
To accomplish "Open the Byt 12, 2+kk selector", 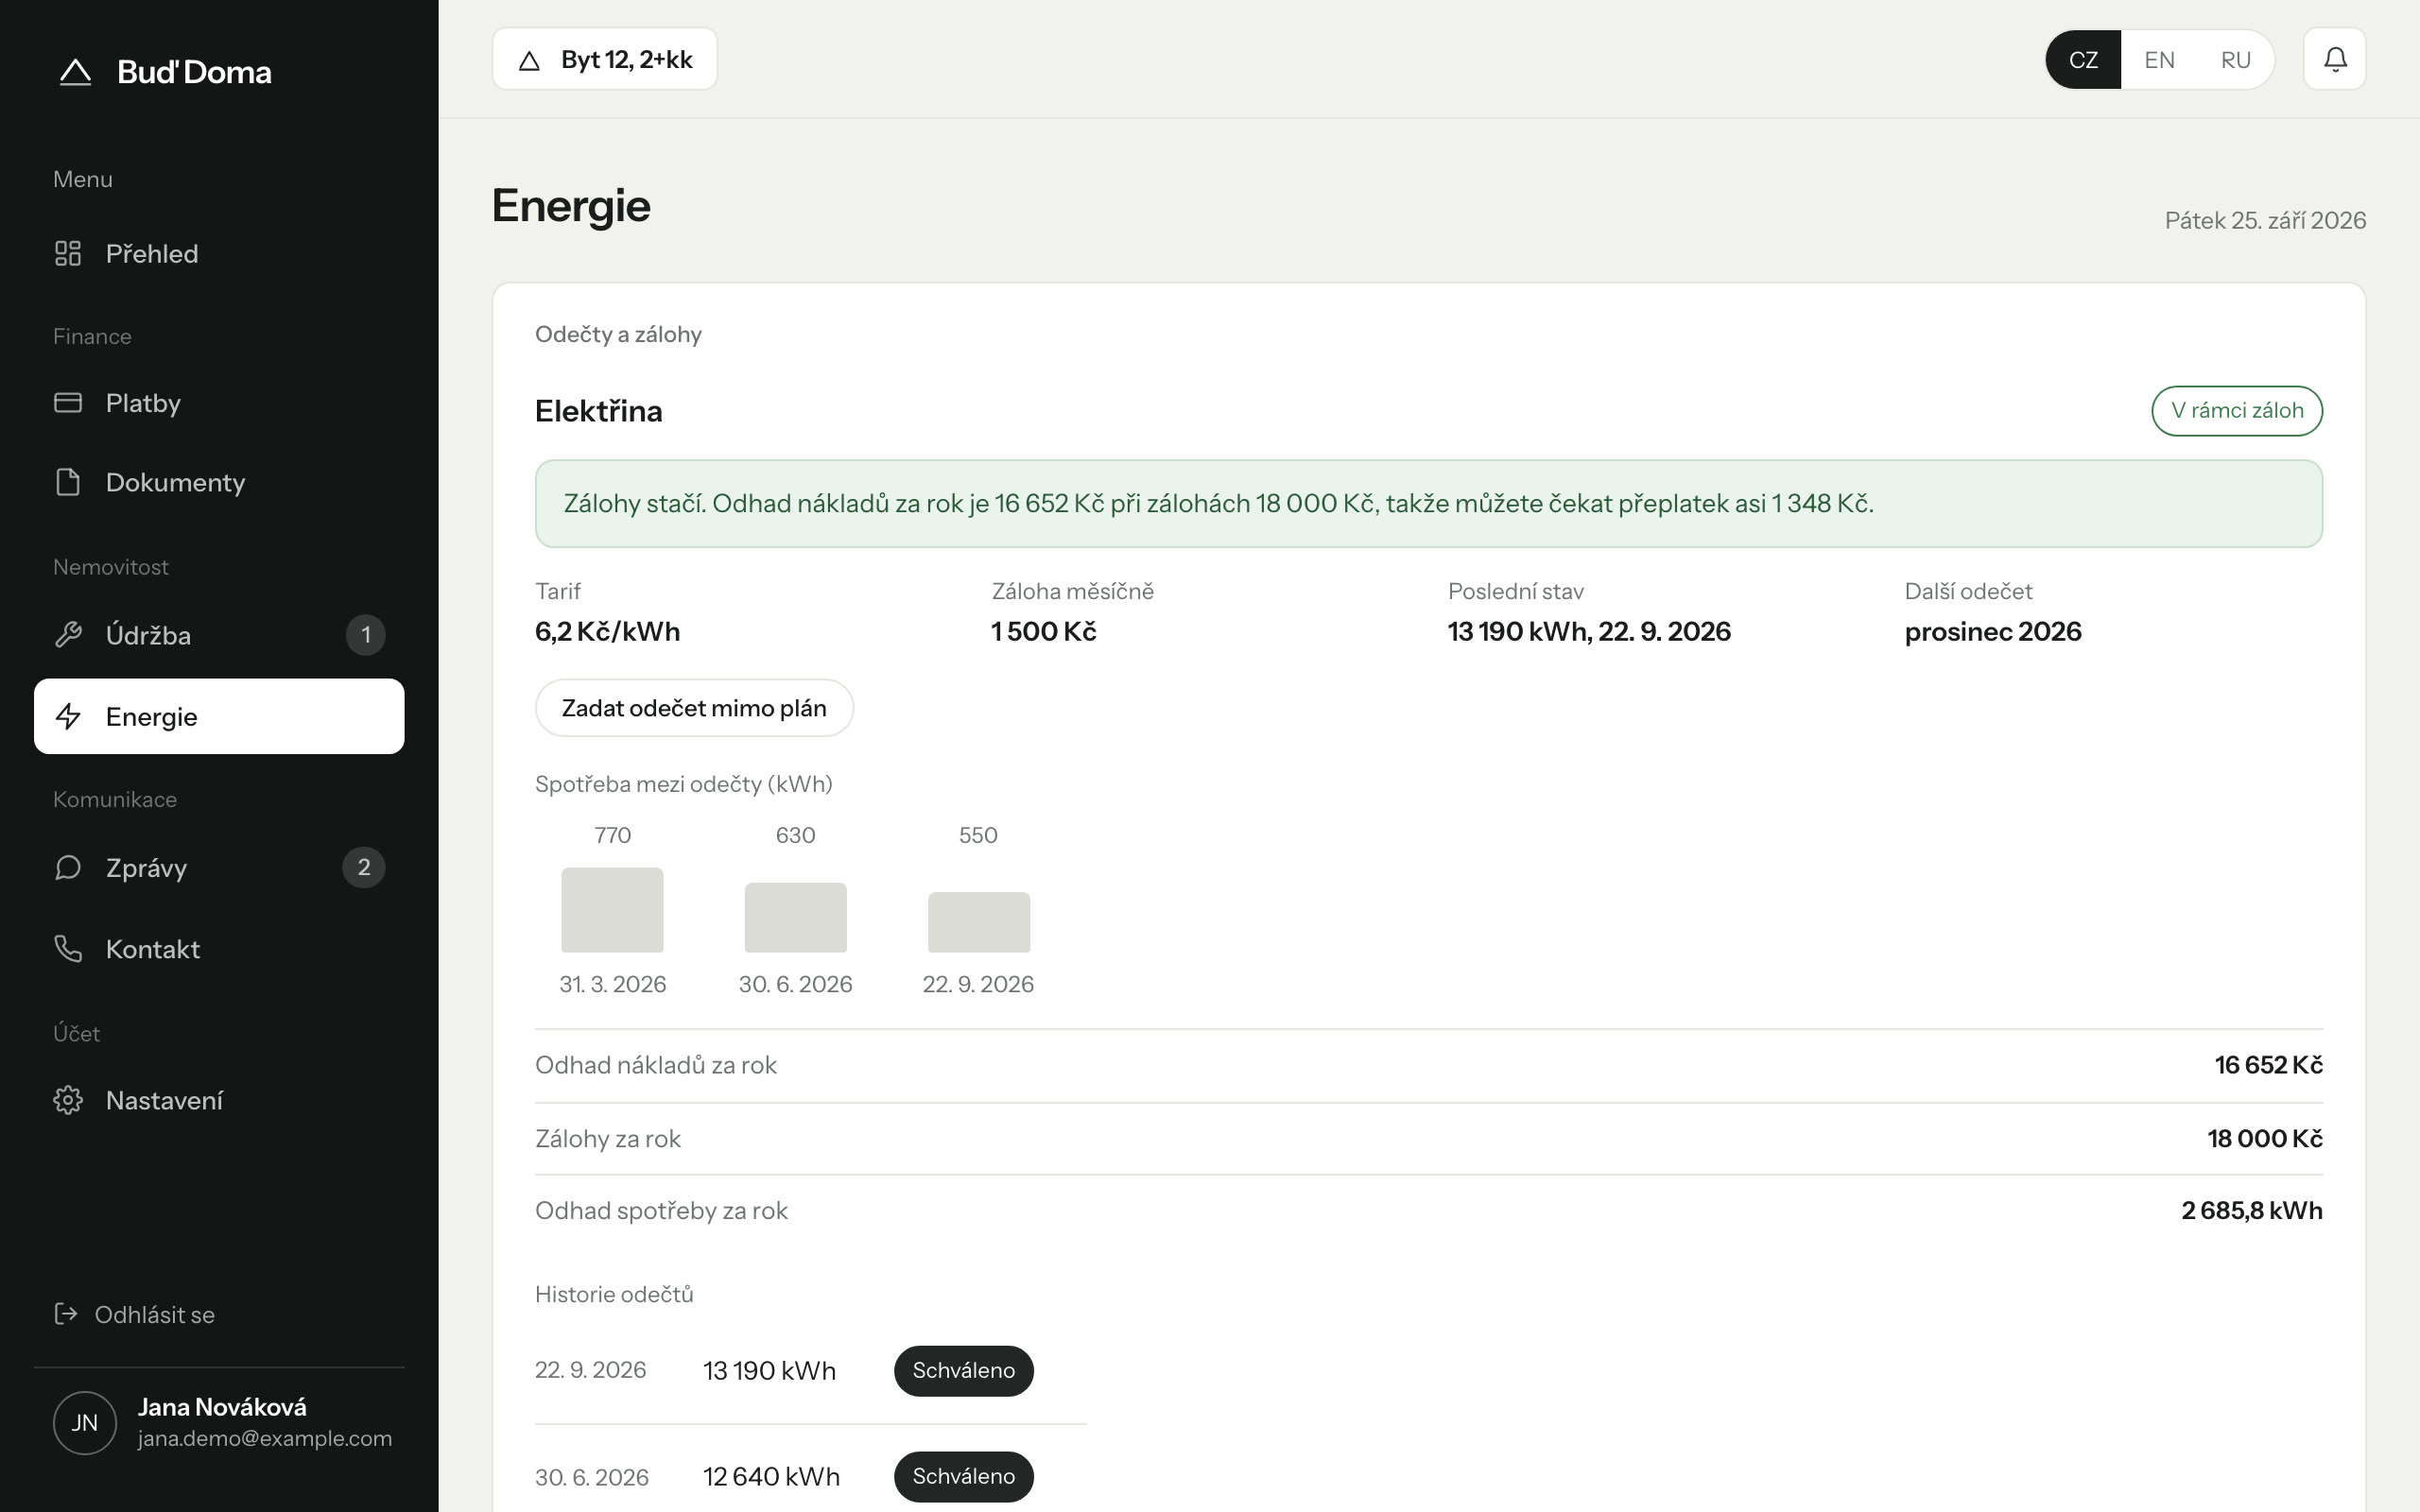I will (x=604, y=59).
